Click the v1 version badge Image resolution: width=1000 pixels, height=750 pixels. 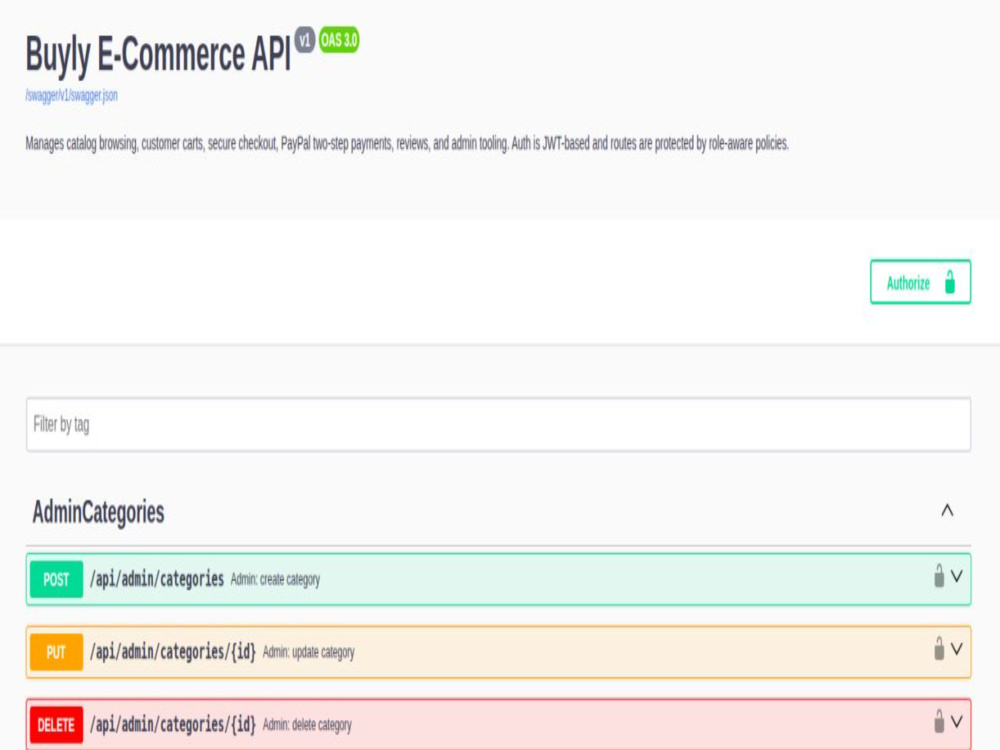[305, 40]
